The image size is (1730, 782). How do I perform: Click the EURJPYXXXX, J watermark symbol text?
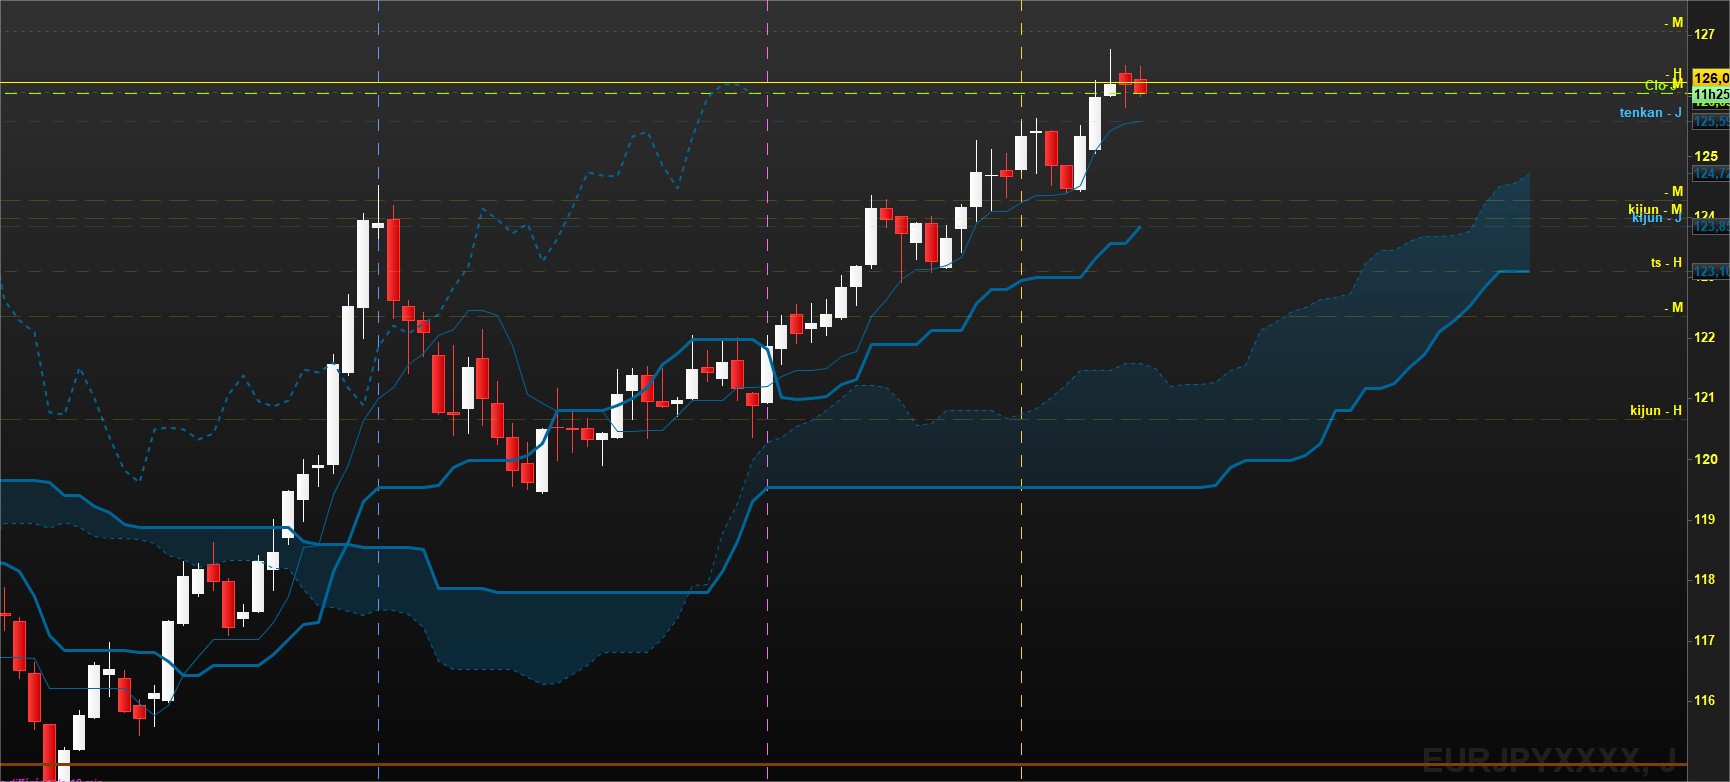click(1549, 759)
